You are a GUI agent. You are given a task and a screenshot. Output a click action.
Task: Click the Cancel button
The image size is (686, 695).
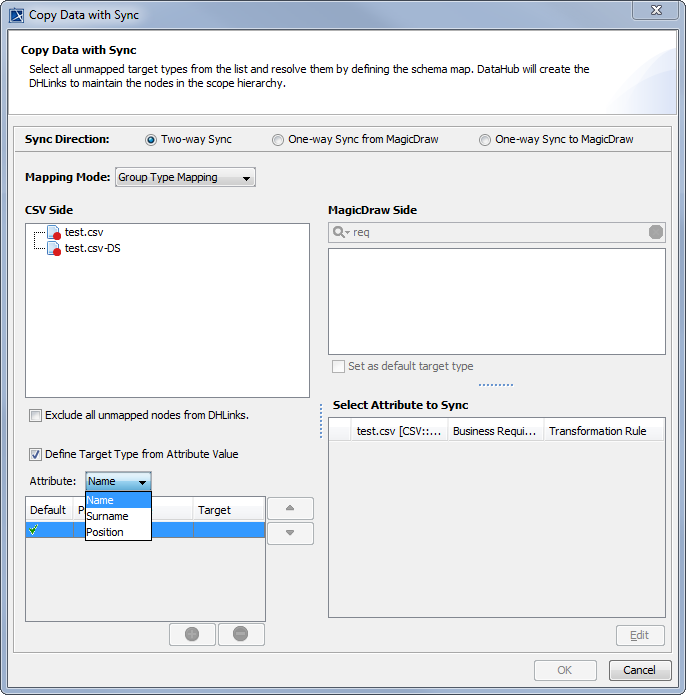(x=639, y=670)
